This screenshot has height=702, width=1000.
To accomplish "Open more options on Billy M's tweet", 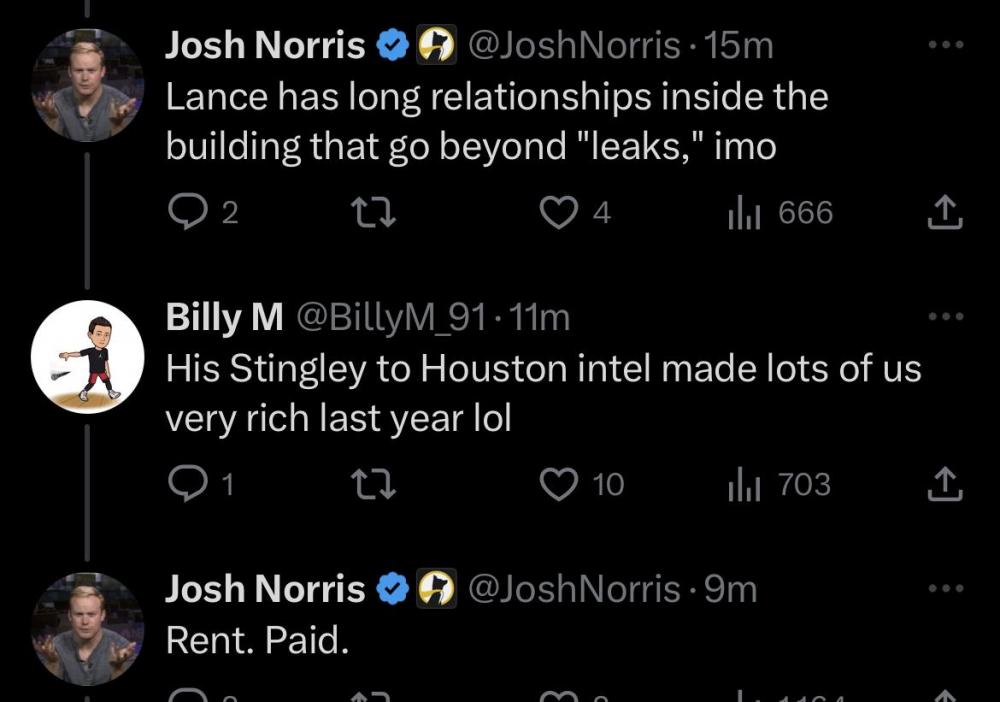I will (x=944, y=317).
